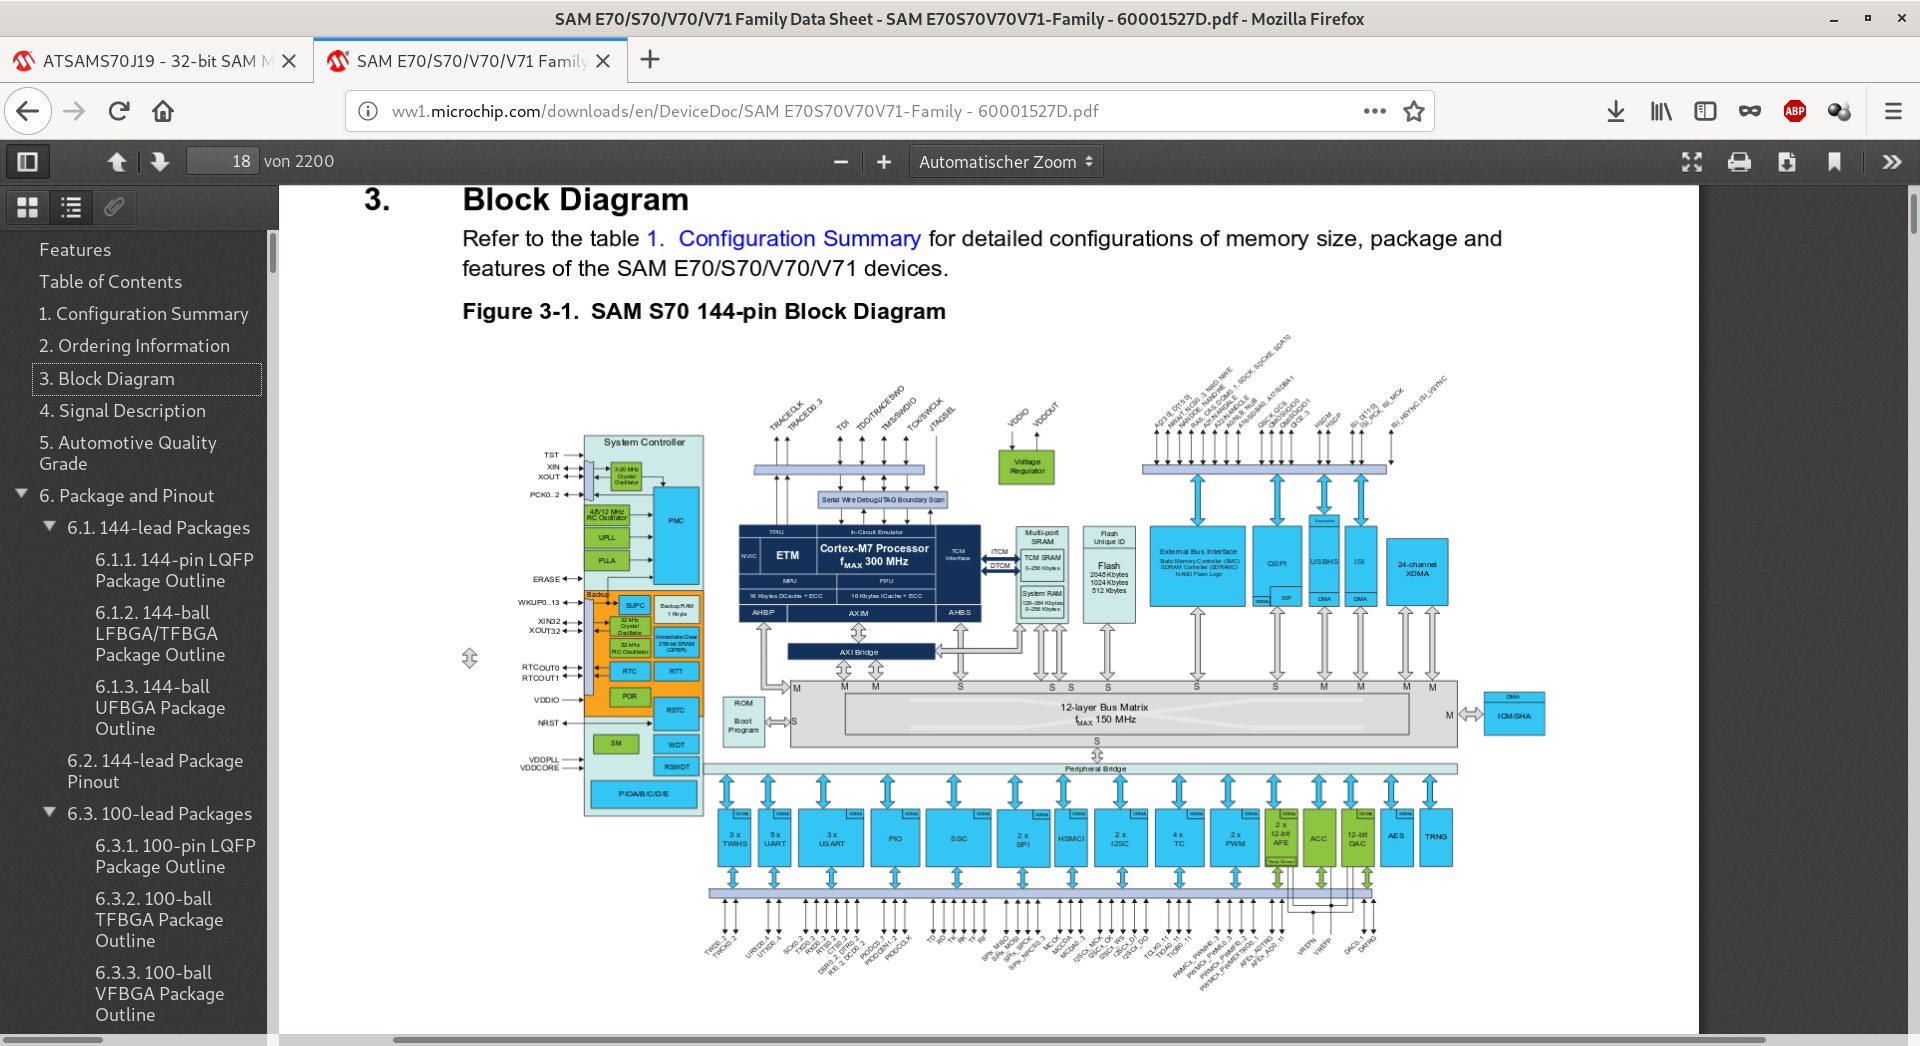Print the PDF document
The width and height of the screenshot is (1920, 1046).
(1739, 162)
